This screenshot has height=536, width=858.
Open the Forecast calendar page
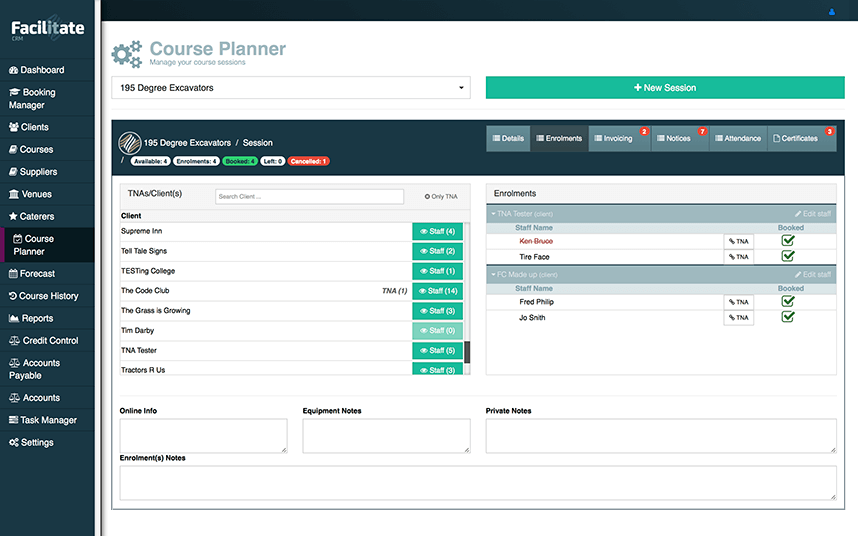37,273
